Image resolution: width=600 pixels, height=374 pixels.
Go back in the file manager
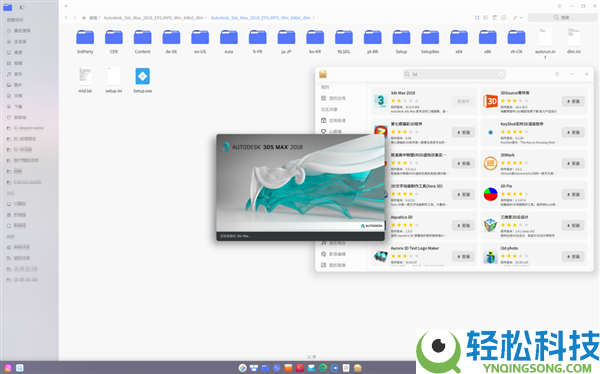(66, 18)
